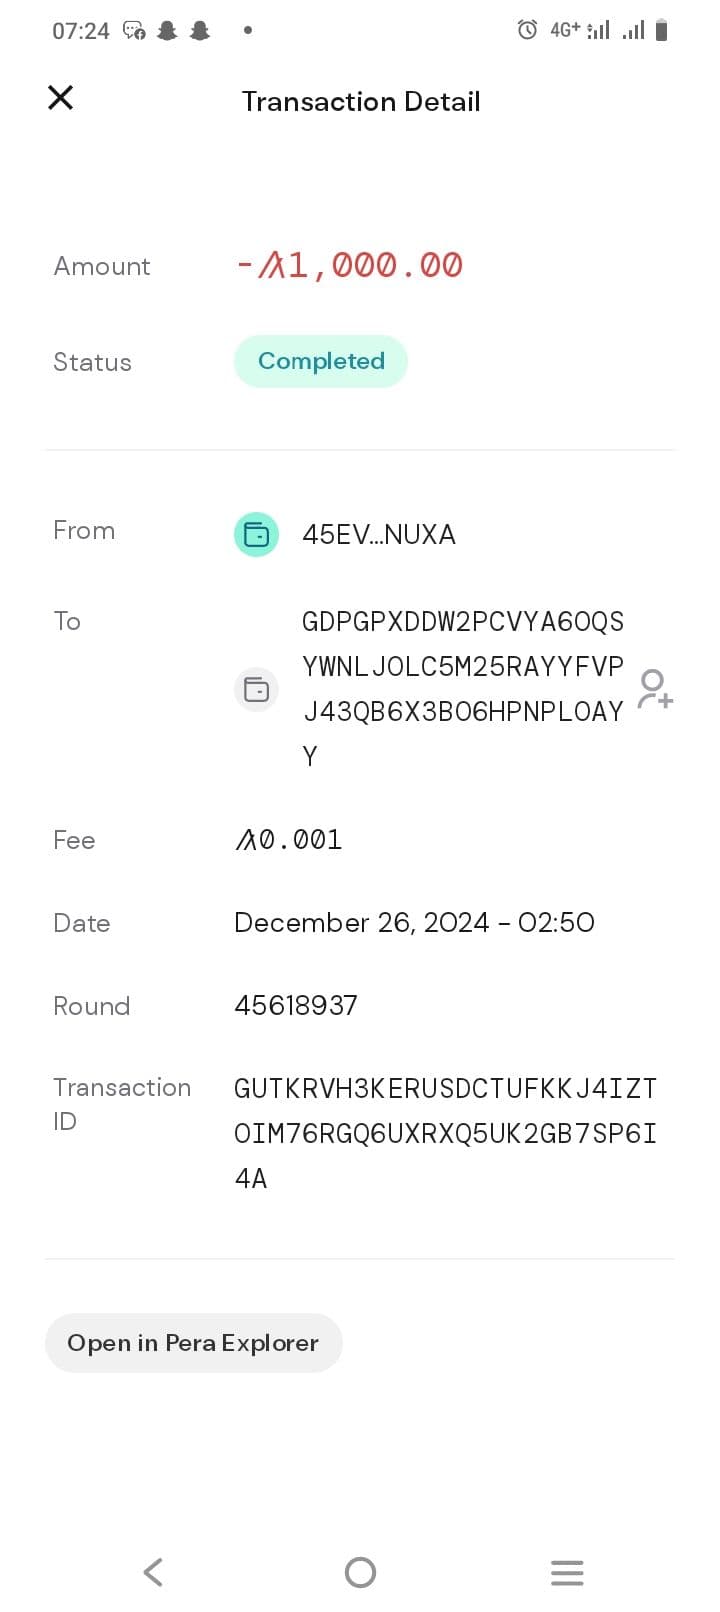Tap the red amount value
The width and height of the screenshot is (720, 1612).
[x=349, y=265]
